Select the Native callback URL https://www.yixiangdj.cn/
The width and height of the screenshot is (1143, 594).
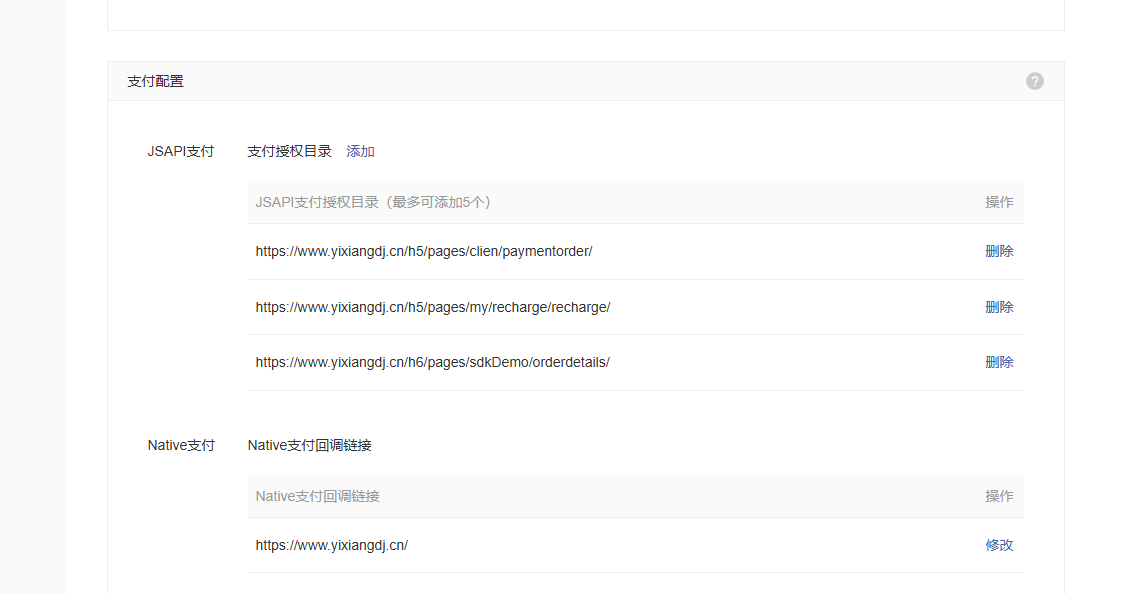[332, 545]
